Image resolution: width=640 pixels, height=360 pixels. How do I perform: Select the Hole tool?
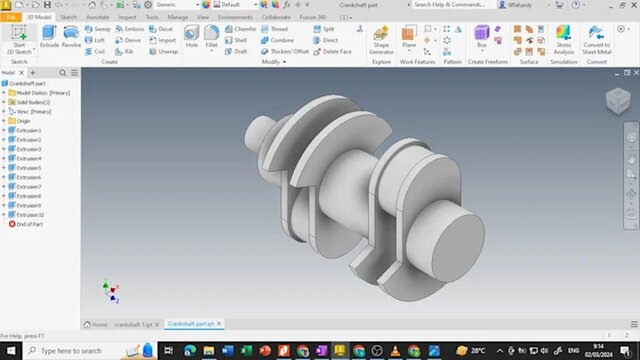click(x=191, y=37)
